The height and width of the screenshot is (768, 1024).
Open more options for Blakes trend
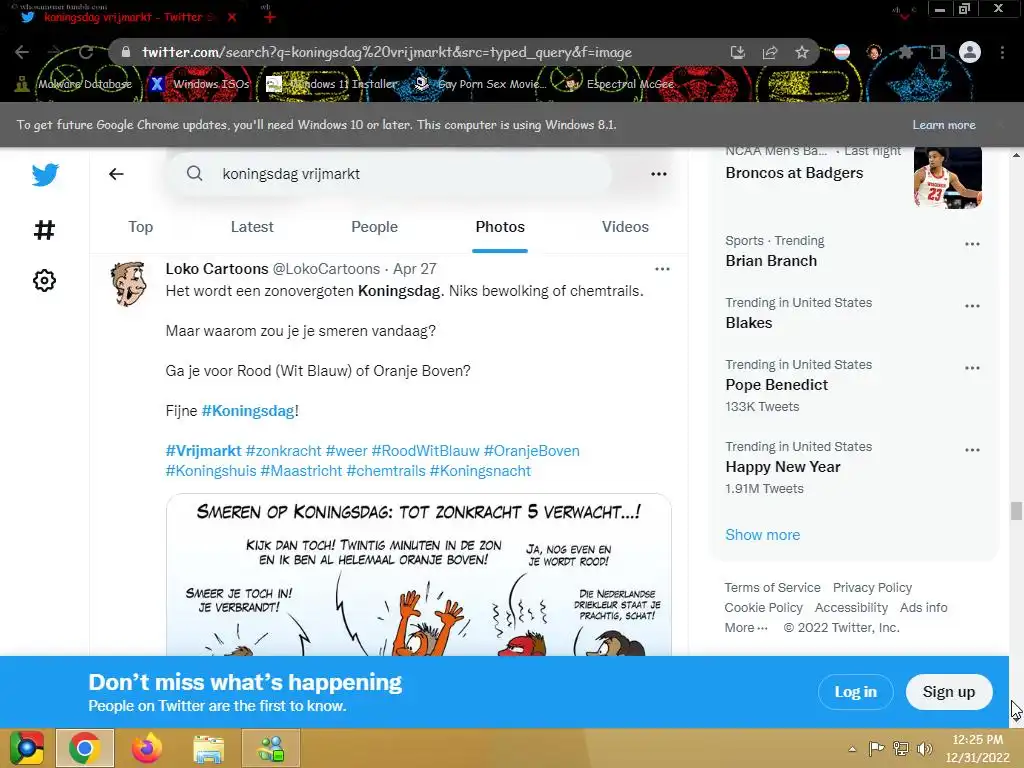972,306
